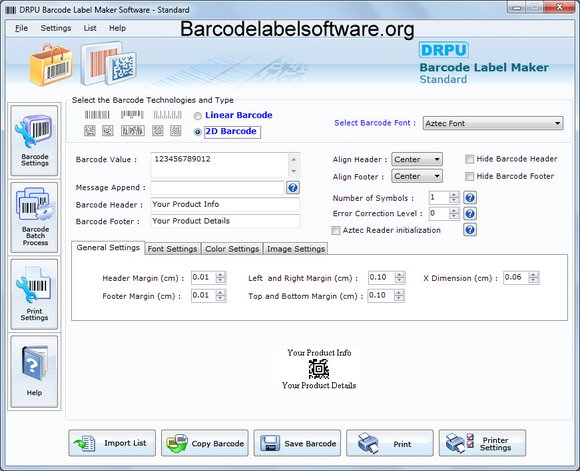Image resolution: width=580 pixels, height=471 pixels.
Task: Open the List menu
Action: pyautogui.click(x=90, y=28)
